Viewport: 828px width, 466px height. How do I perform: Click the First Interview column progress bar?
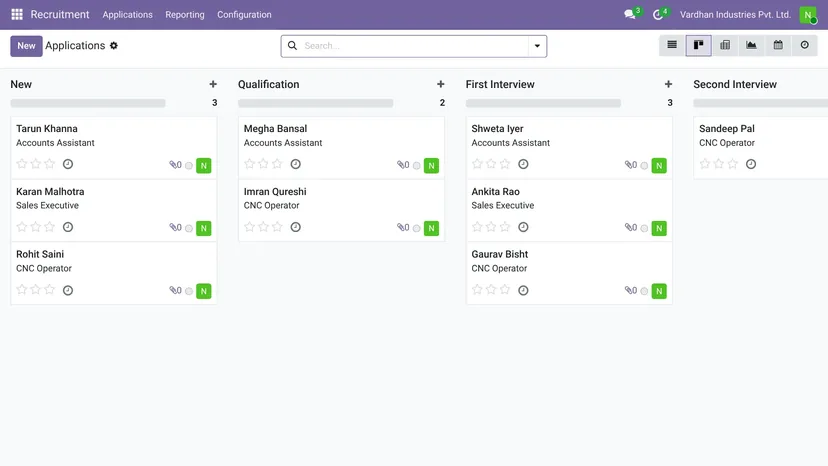point(543,104)
